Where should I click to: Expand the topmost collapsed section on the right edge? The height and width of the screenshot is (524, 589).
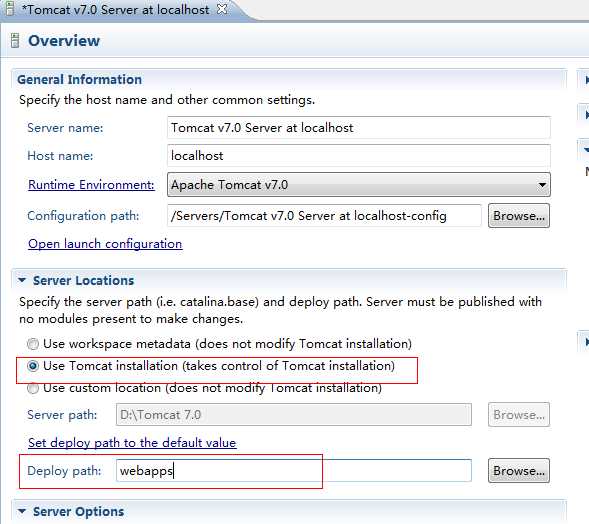coord(586,80)
